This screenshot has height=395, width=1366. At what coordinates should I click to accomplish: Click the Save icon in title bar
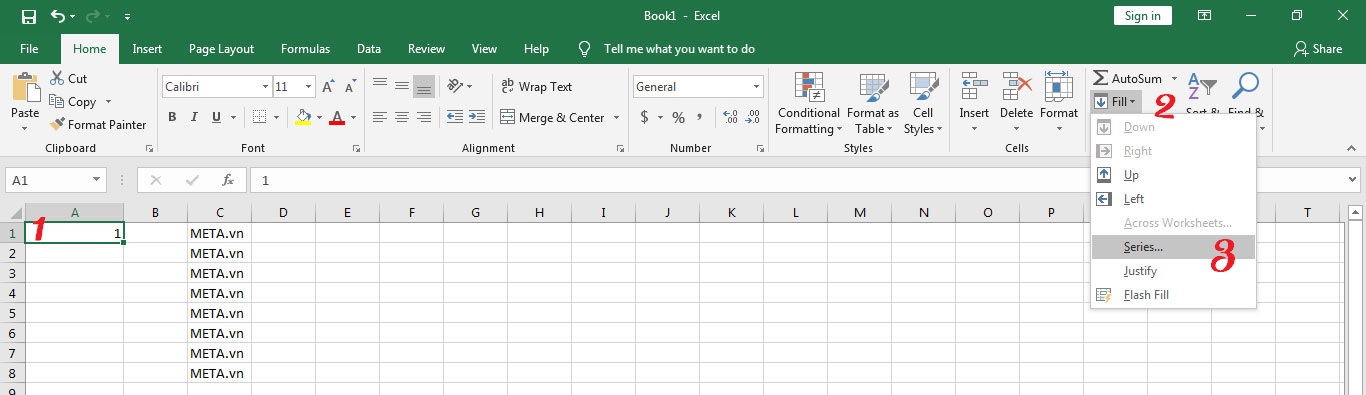pos(28,16)
